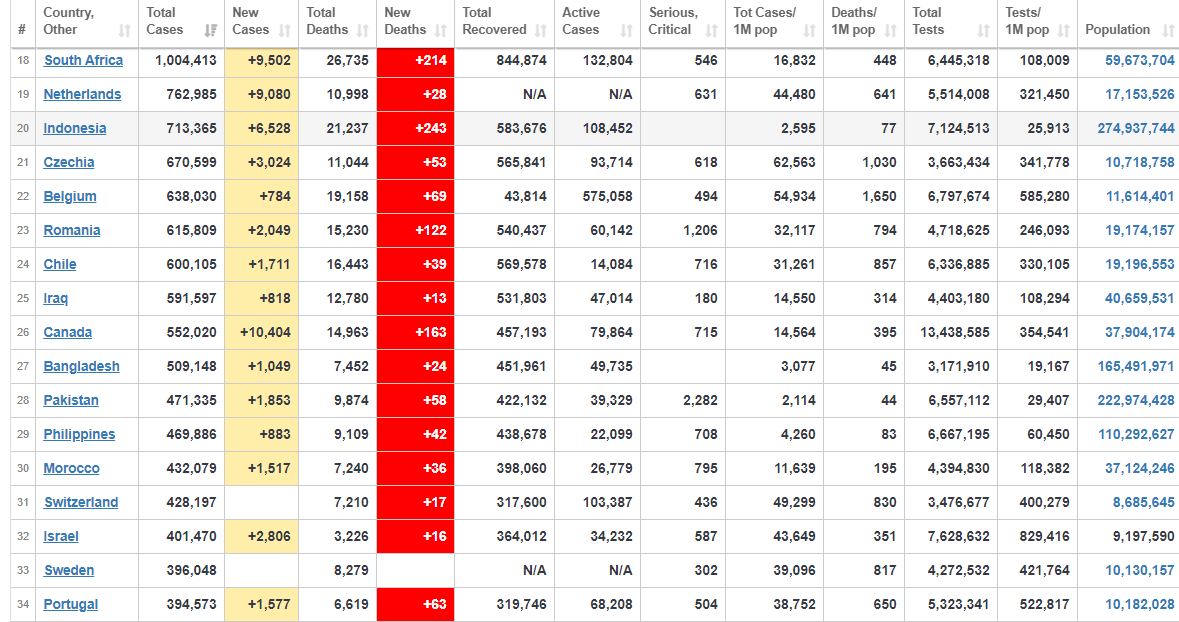The width and height of the screenshot is (1179, 622).
Task: Open Czechia population 10,718,758 link
Action: click(1139, 162)
